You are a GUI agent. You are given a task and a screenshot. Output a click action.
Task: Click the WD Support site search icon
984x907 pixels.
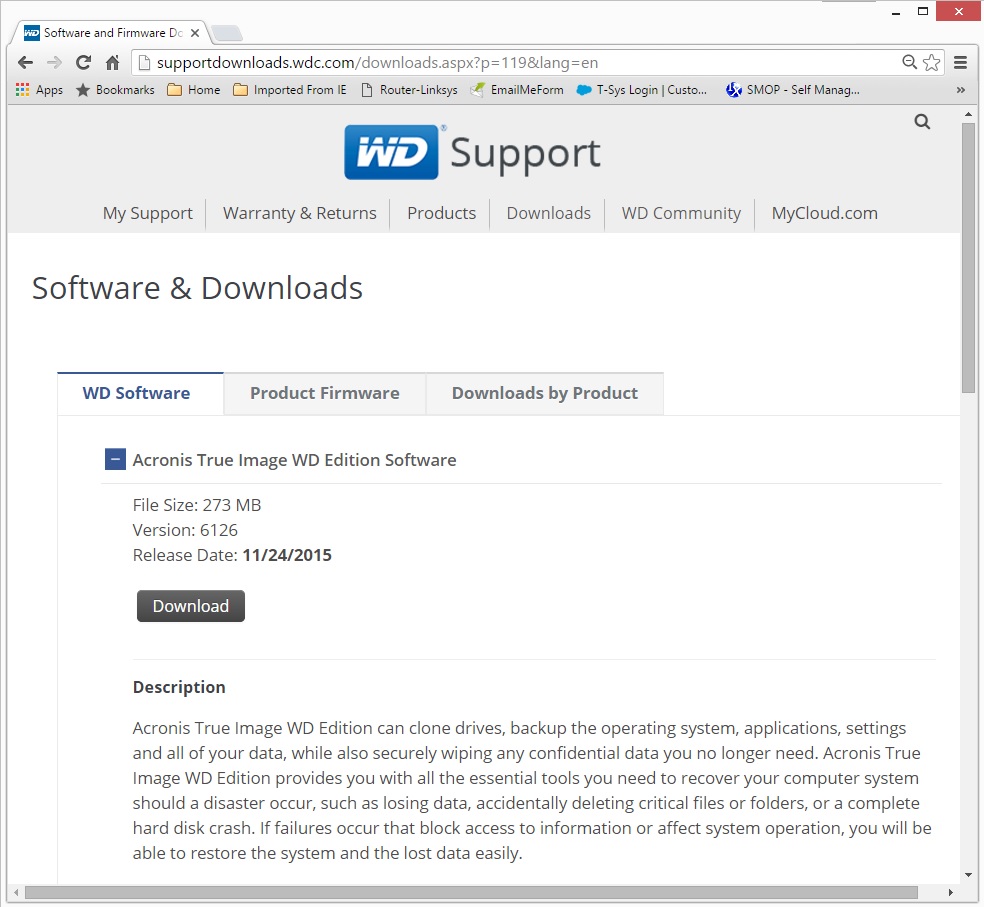click(x=922, y=122)
